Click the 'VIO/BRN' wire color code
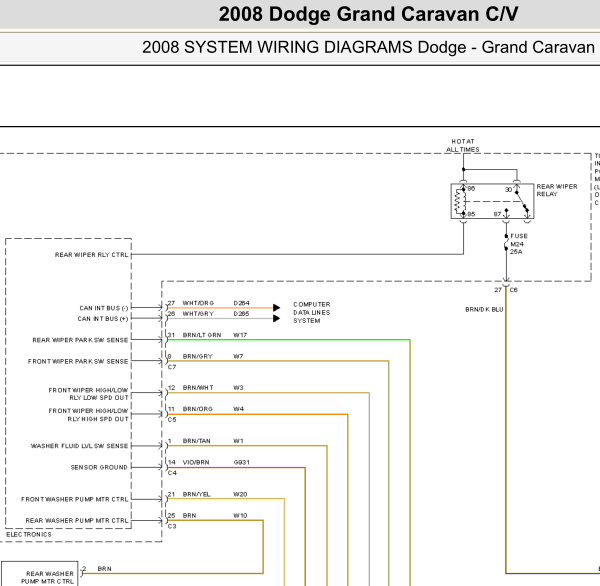The image size is (600, 586). click(196, 462)
